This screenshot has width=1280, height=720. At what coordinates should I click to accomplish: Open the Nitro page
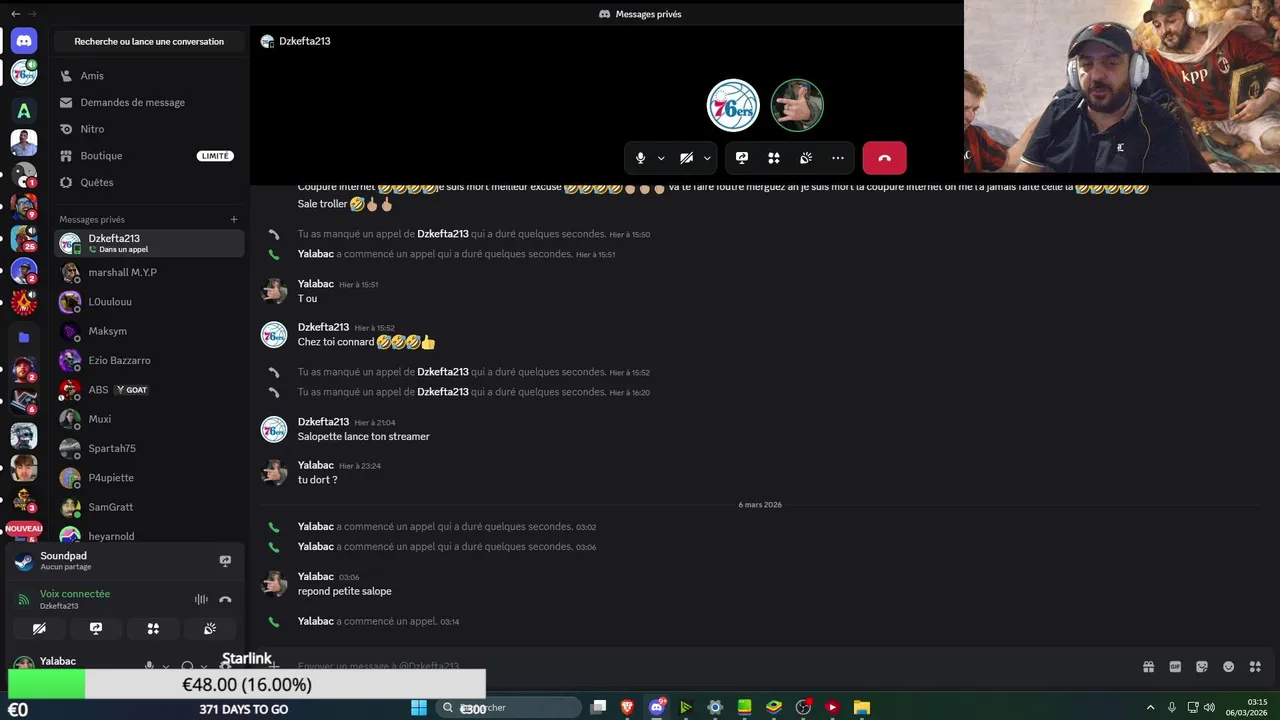pyautogui.click(x=149, y=129)
